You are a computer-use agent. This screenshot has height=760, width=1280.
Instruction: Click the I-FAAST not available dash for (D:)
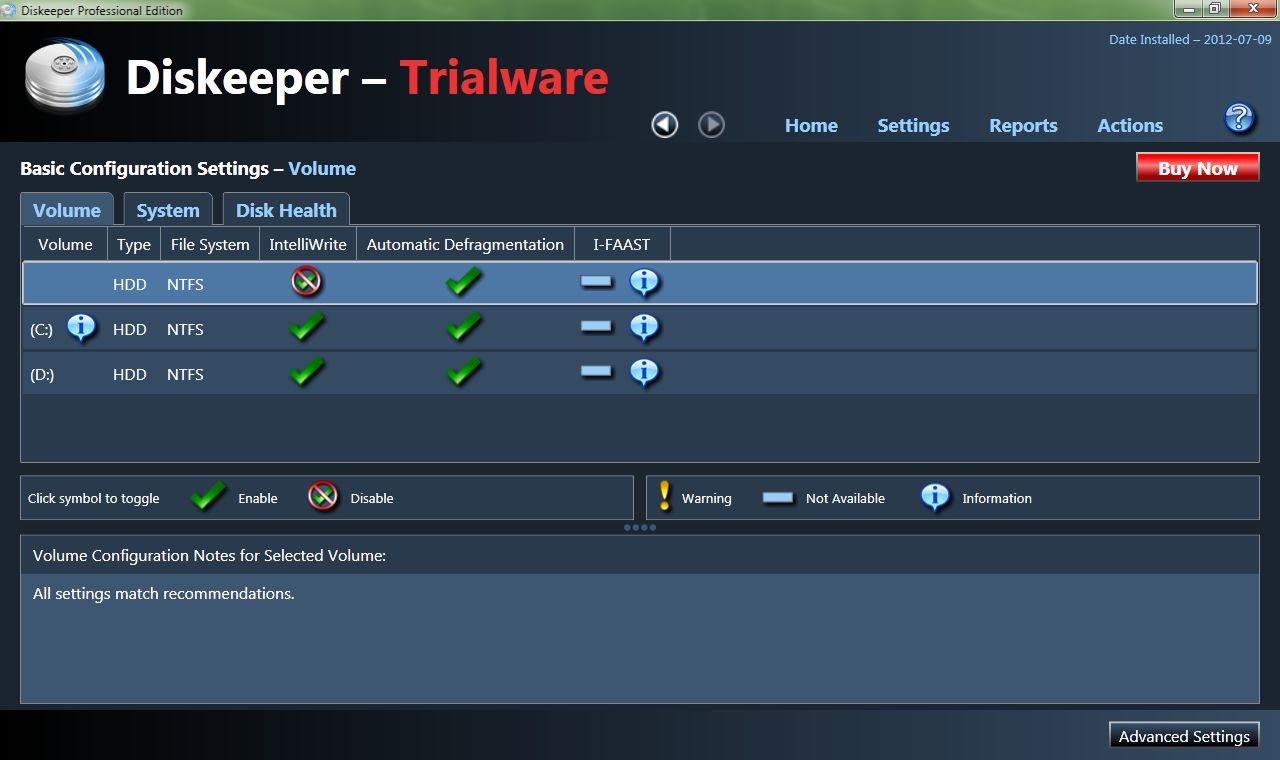(x=596, y=372)
